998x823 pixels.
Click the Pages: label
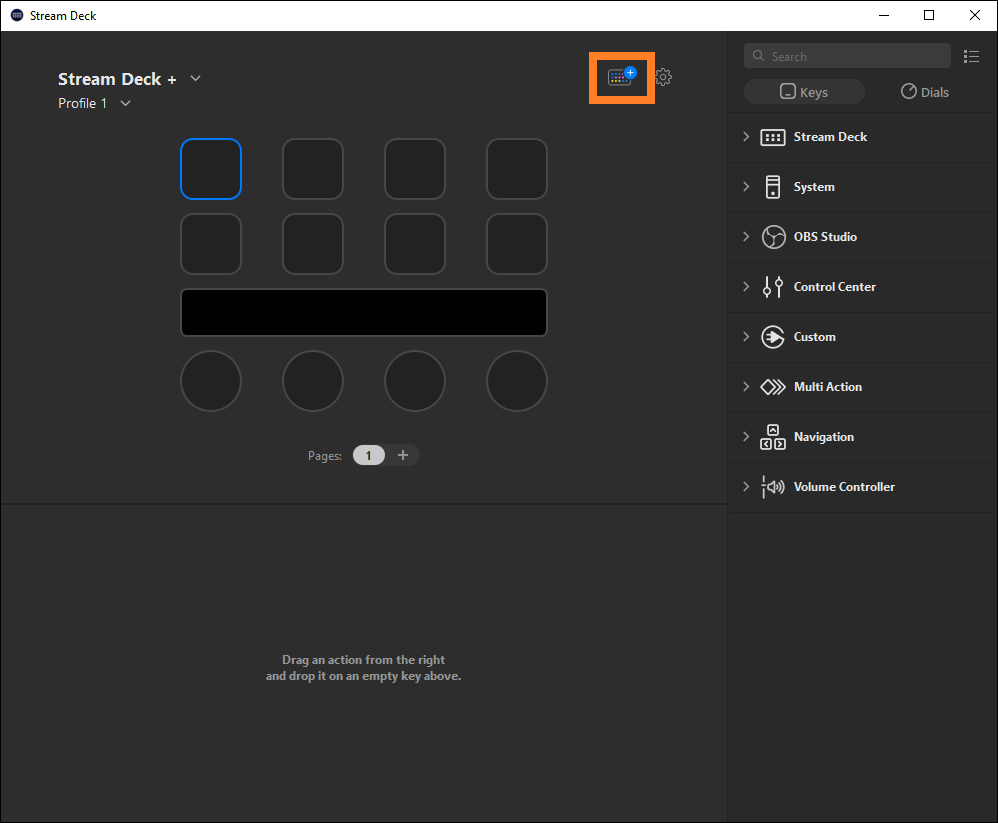click(325, 456)
